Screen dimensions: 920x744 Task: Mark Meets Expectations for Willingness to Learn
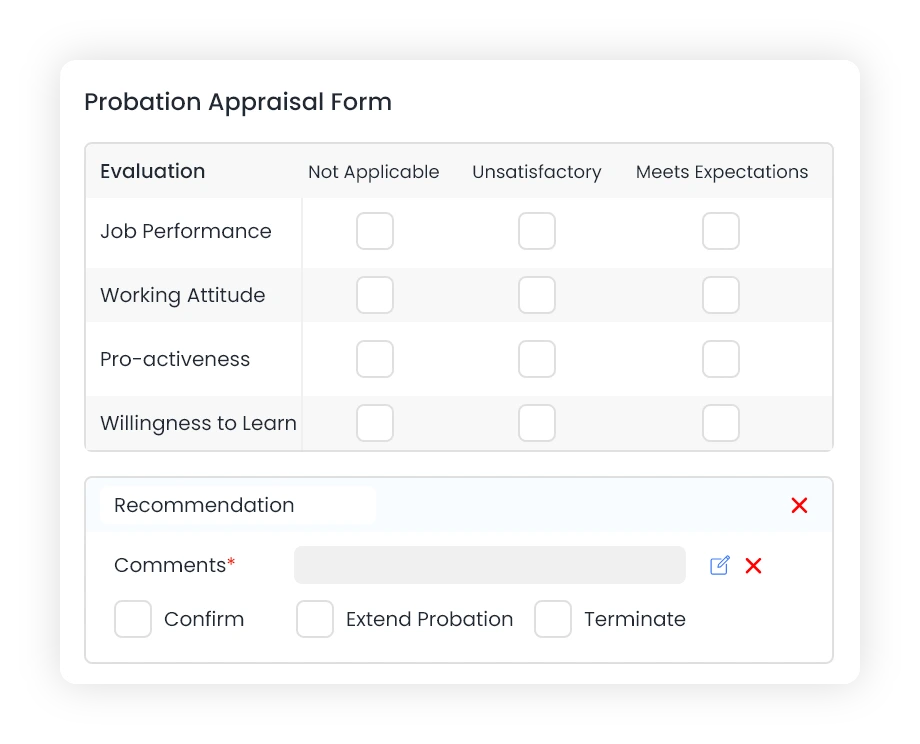(x=721, y=423)
